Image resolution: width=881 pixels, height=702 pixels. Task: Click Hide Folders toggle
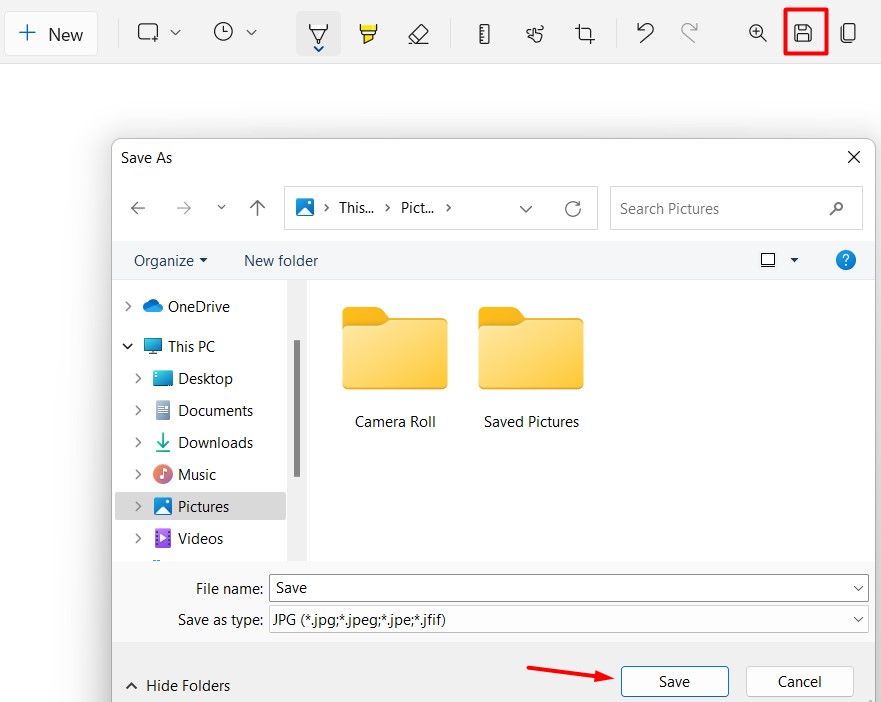[x=177, y=686]
